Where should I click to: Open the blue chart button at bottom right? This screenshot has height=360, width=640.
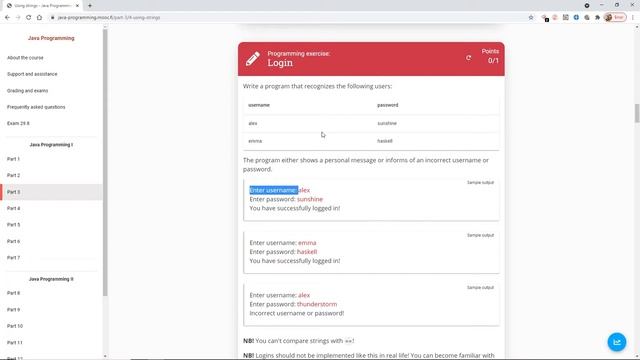(616, 342)
